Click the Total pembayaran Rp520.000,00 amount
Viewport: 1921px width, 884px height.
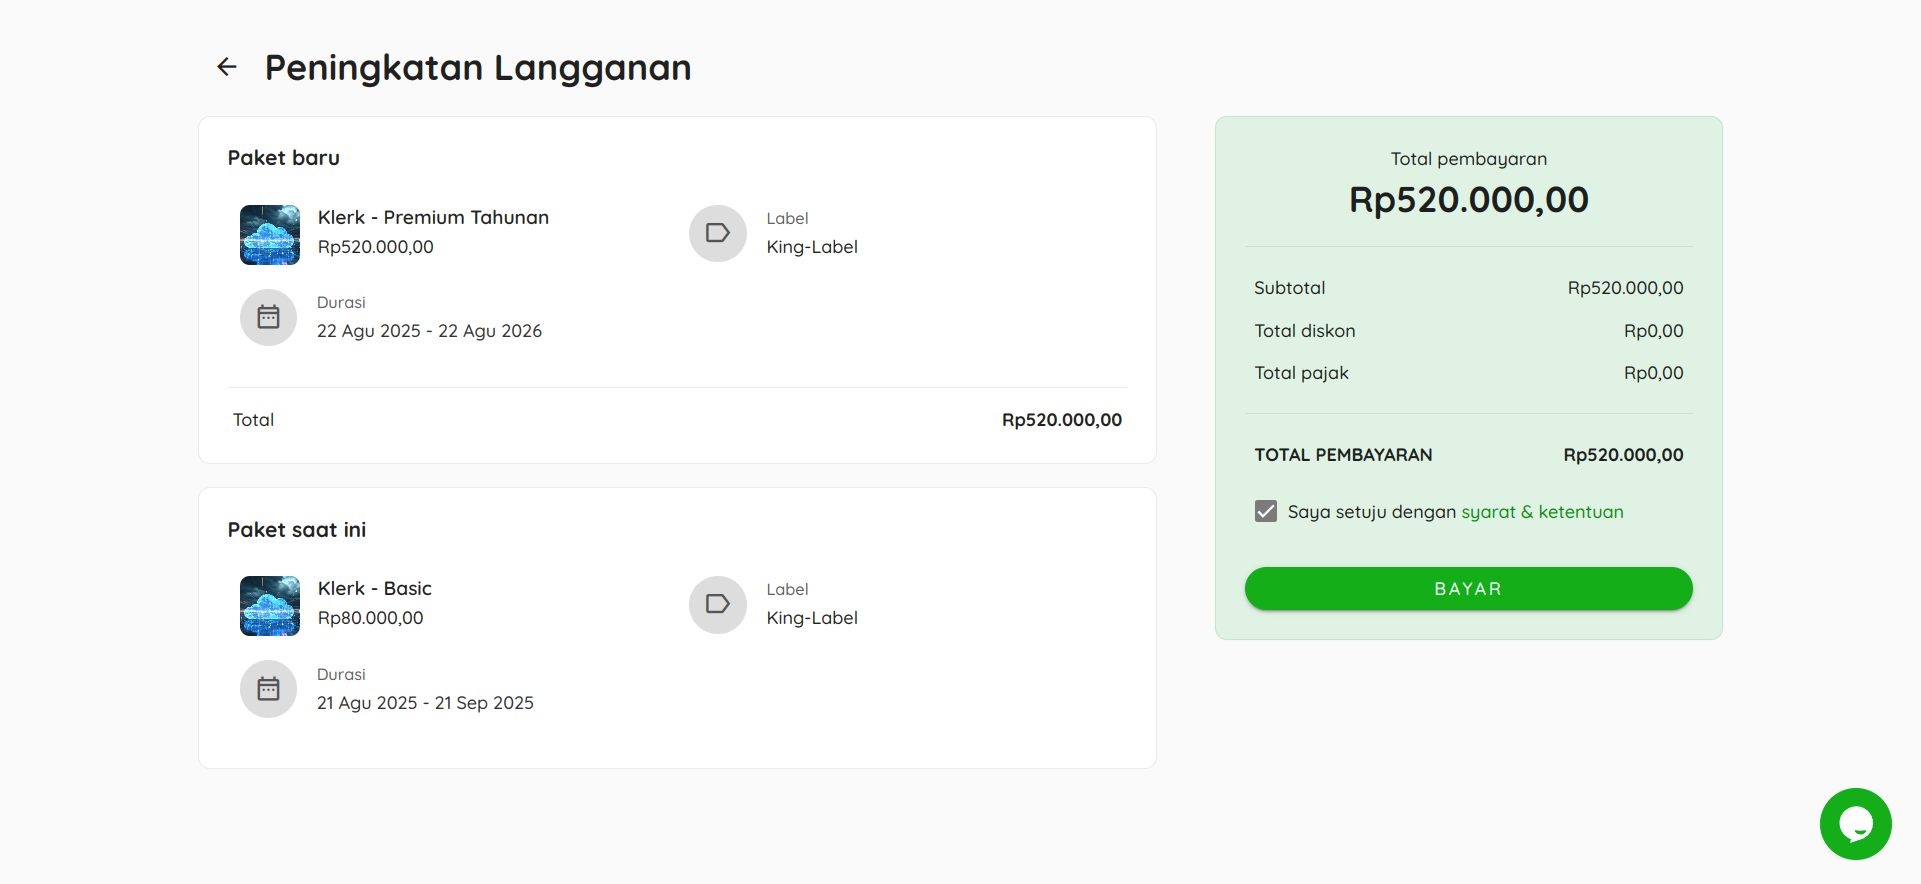pyautogui.click(x=1468, y=200)
